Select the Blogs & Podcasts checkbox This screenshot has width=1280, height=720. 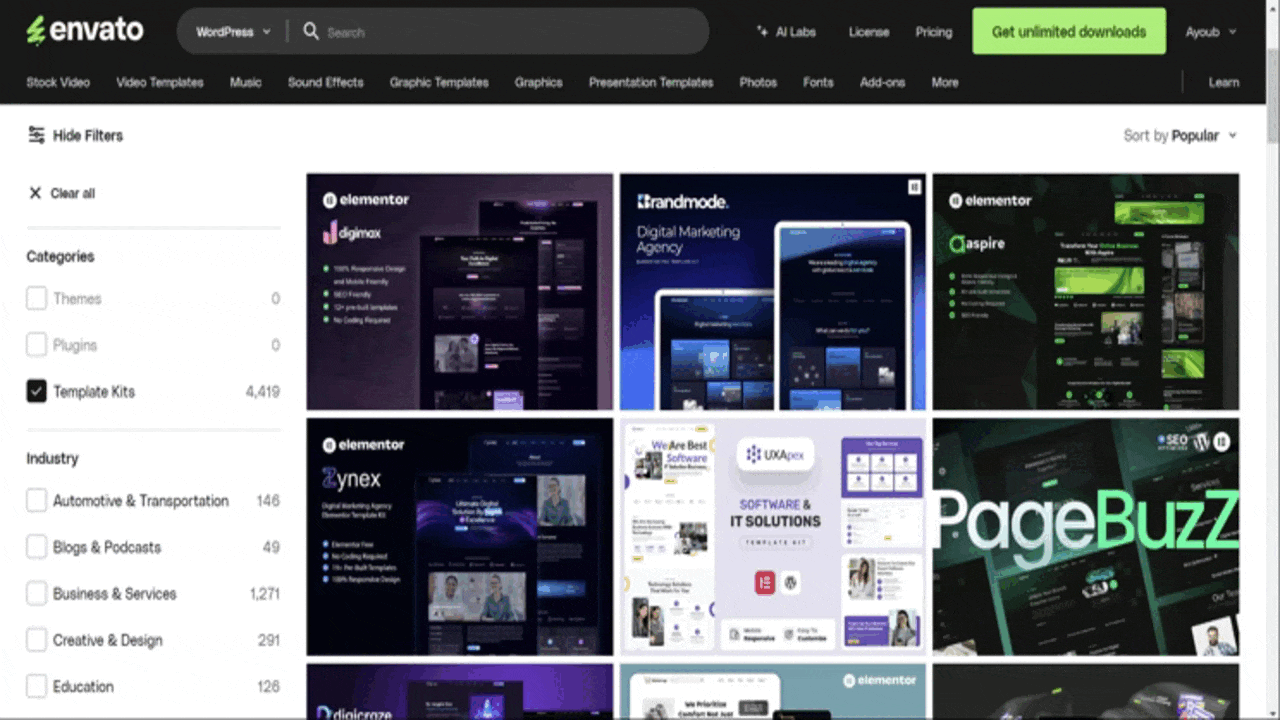point(37,547)
